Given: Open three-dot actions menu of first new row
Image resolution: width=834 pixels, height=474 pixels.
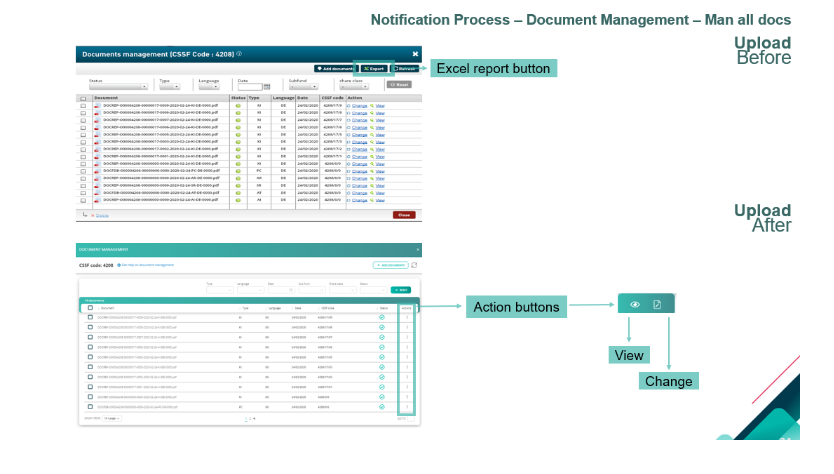Looking at the screenshot, I should tap(407, 318).
